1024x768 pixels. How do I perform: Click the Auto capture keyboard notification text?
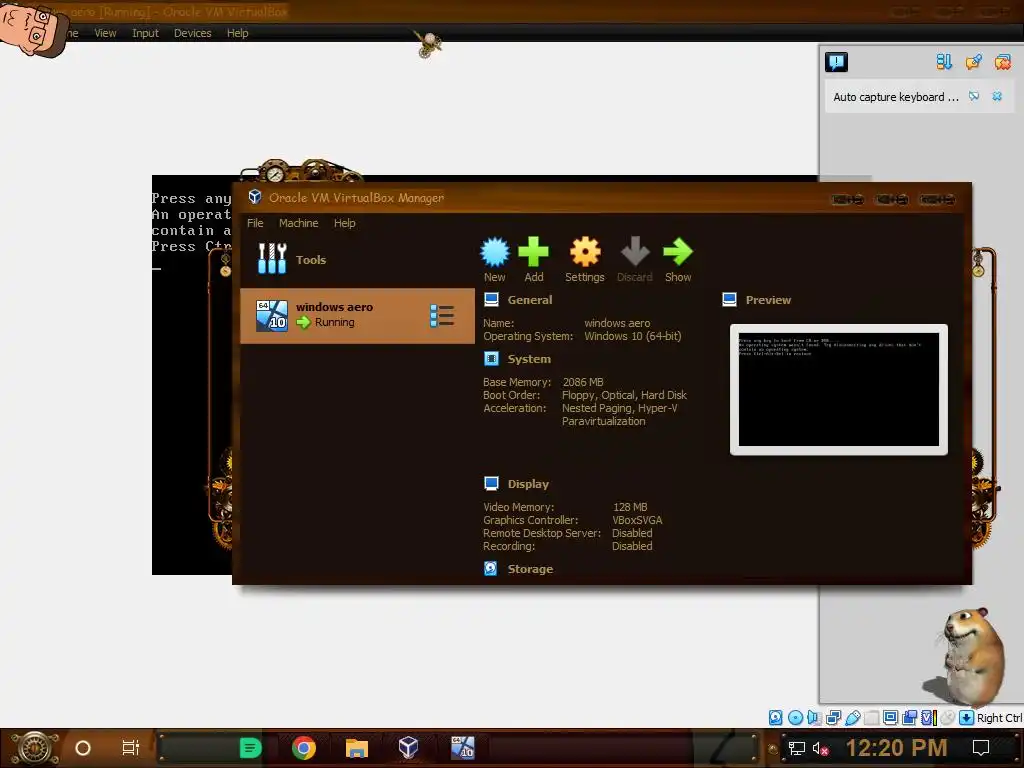(895, 97)
